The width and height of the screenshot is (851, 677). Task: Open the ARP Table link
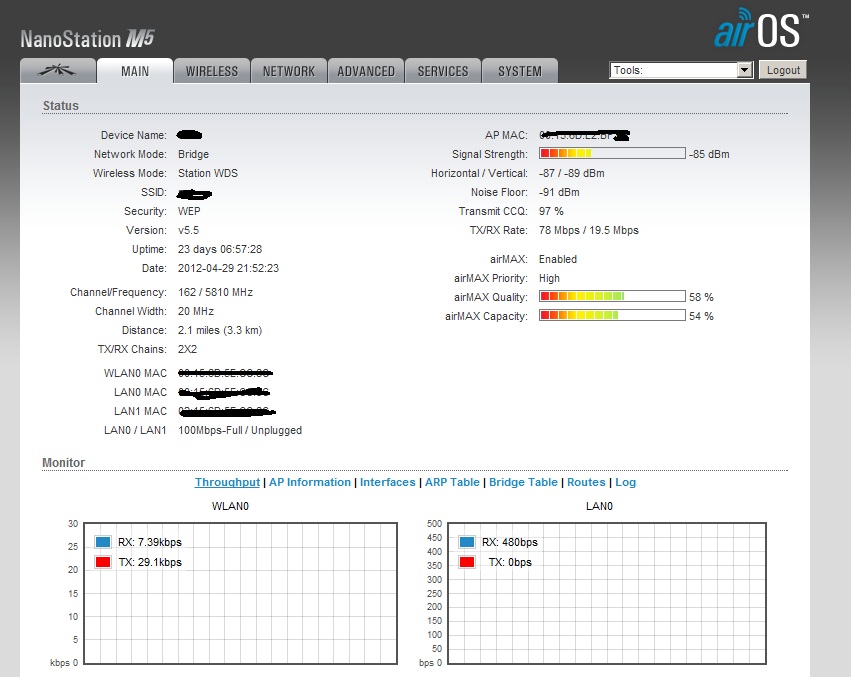pyautogui.click(x=452, y=482)
